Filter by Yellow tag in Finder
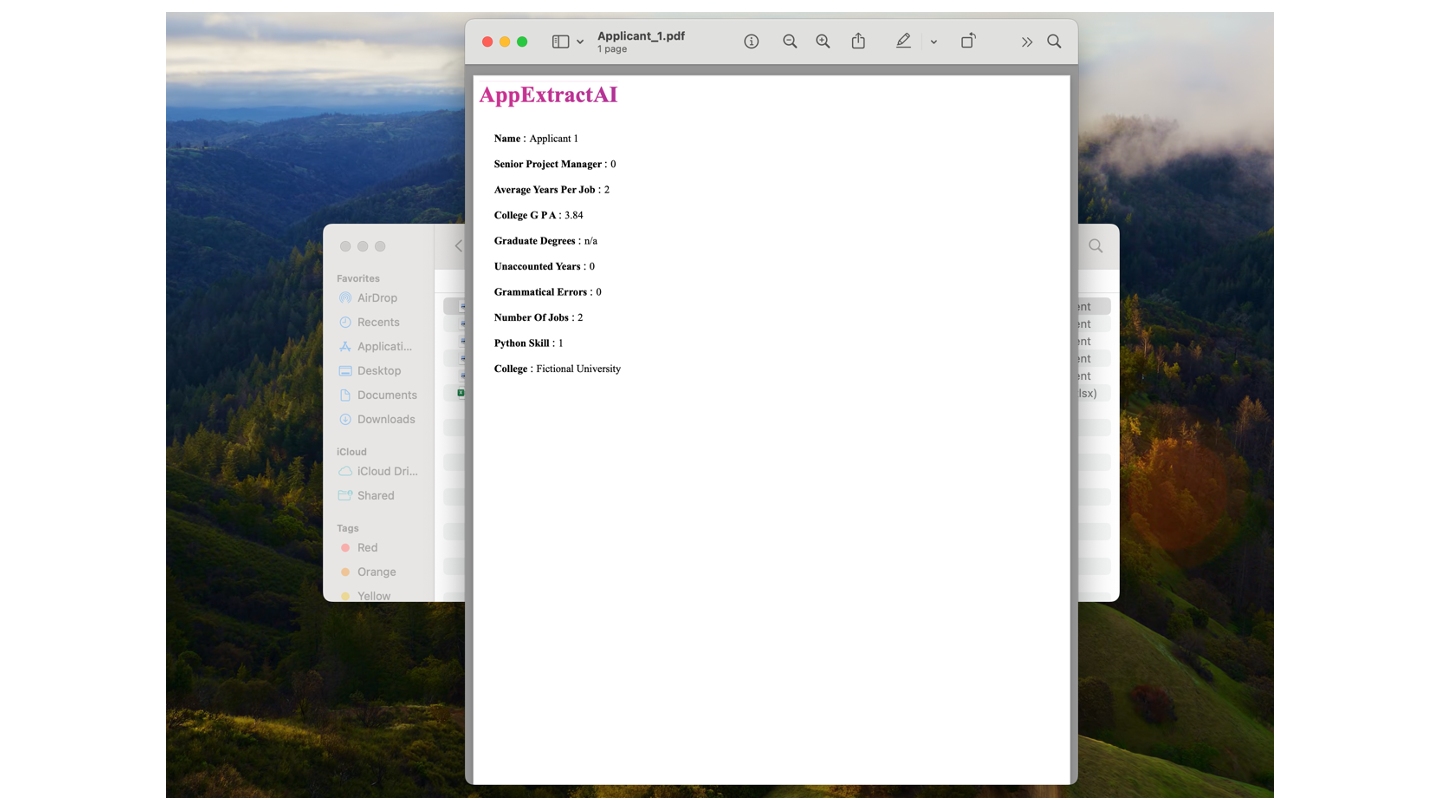The width and height of the screenshot is (1440, 810). (374, 596)
